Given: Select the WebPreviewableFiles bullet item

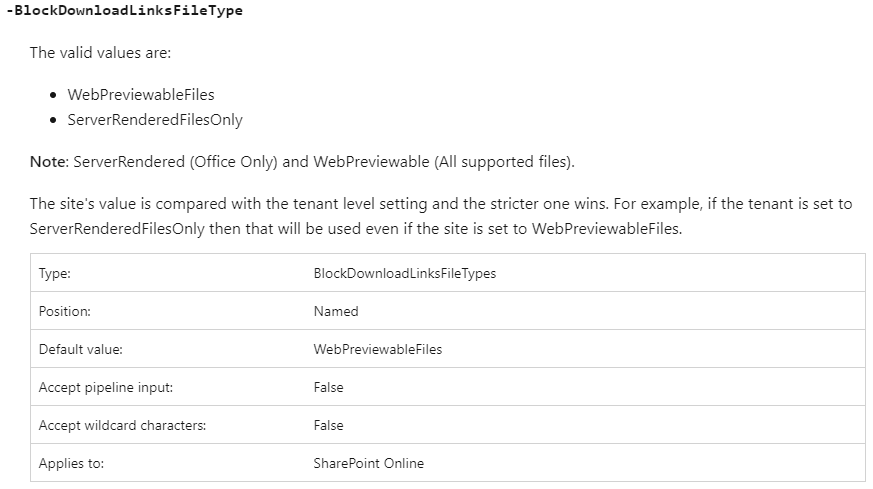Looking at the screenshot, I should click(141, 95).
